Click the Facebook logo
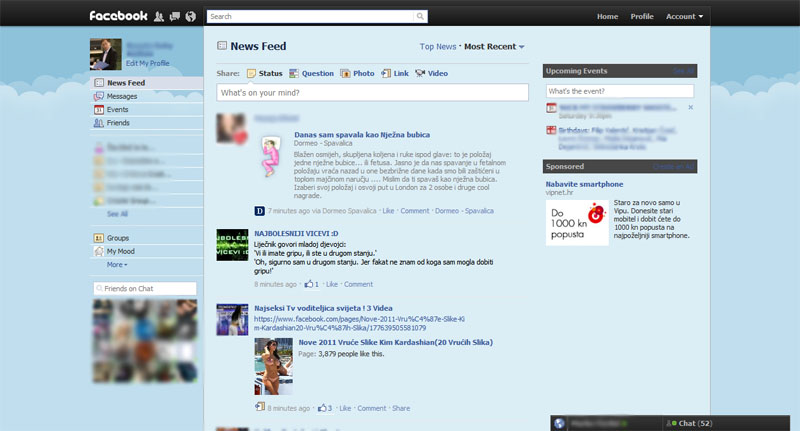Viewport: 800px width, 431px height. (x=118, y=16)
